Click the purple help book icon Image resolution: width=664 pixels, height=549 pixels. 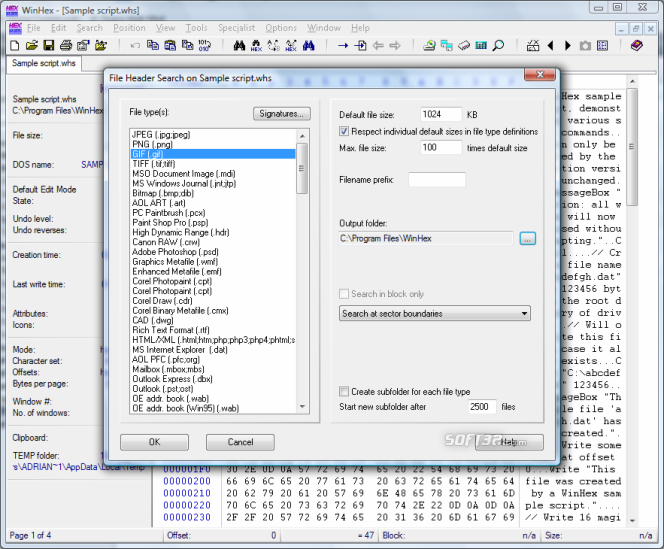coord(637,45)
